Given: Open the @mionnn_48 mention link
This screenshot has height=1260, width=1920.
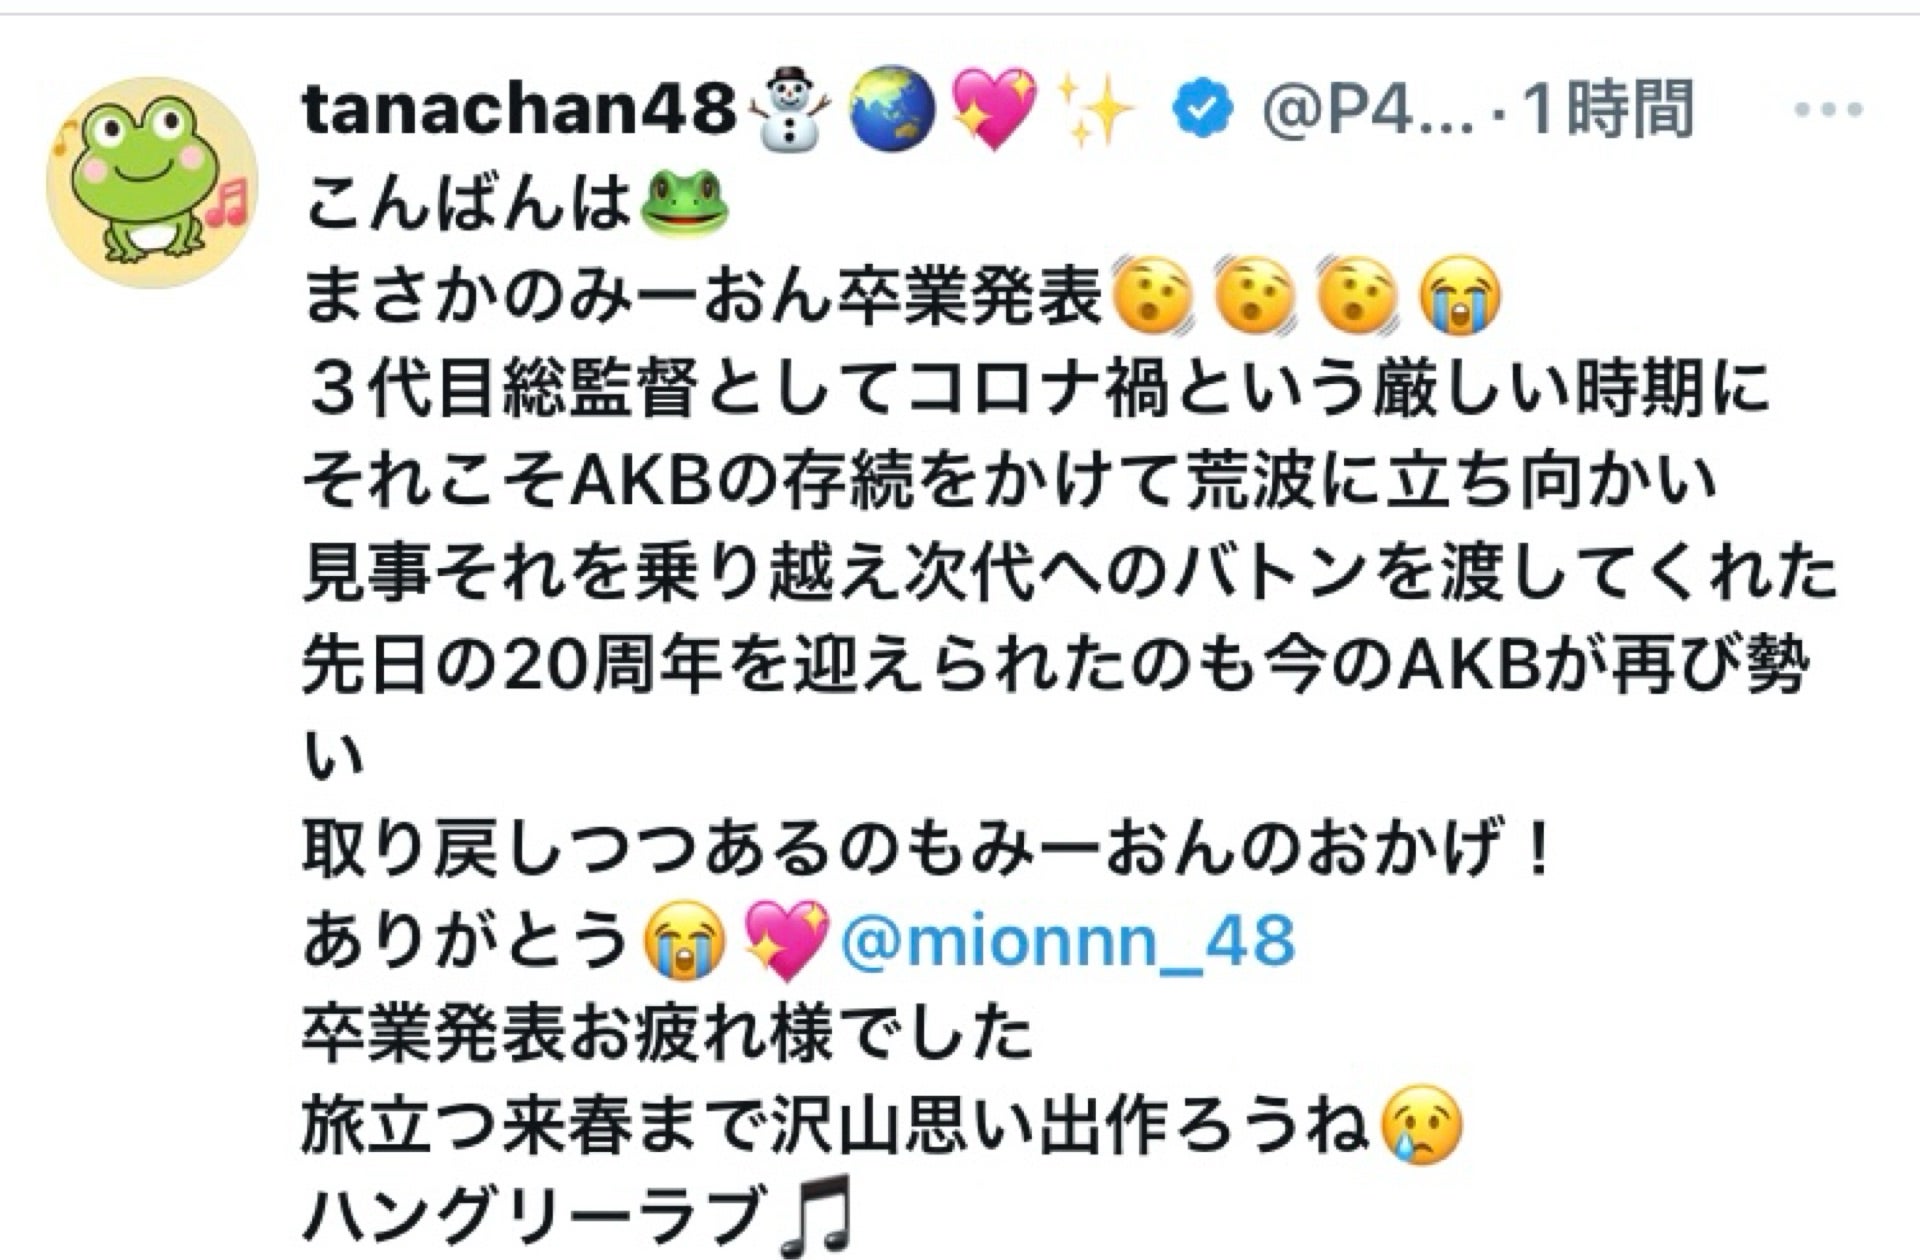Looking at the screenshot, I should pyautogui.click(x=1069, y=941).
